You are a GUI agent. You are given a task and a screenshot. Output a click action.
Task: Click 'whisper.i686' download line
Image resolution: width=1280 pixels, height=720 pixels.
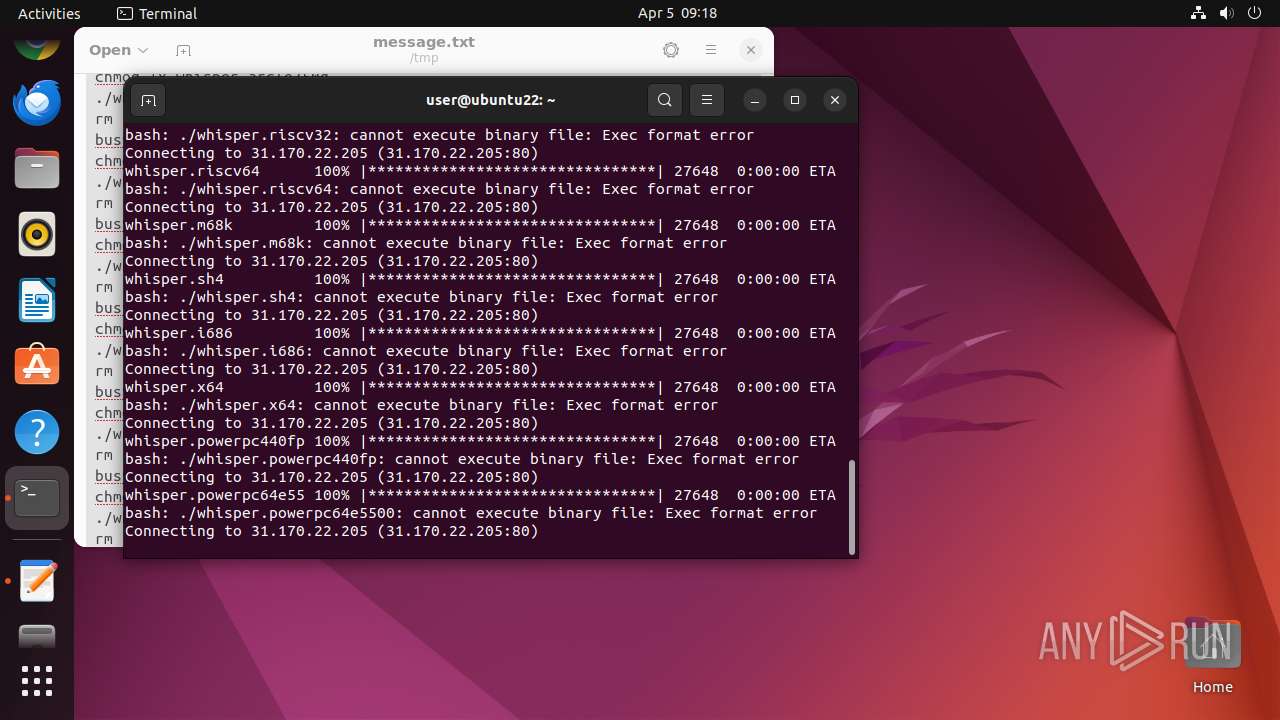(x=480, y=333)
